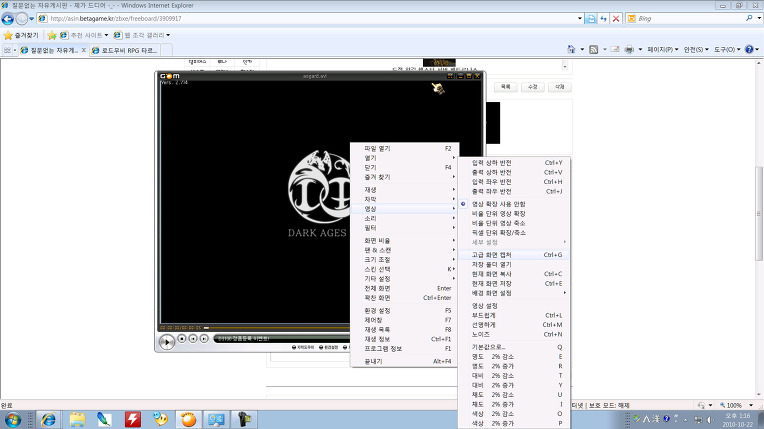Expand the 배경 화면 설정 submenu
764x429 pixels.
click(514, 293)
